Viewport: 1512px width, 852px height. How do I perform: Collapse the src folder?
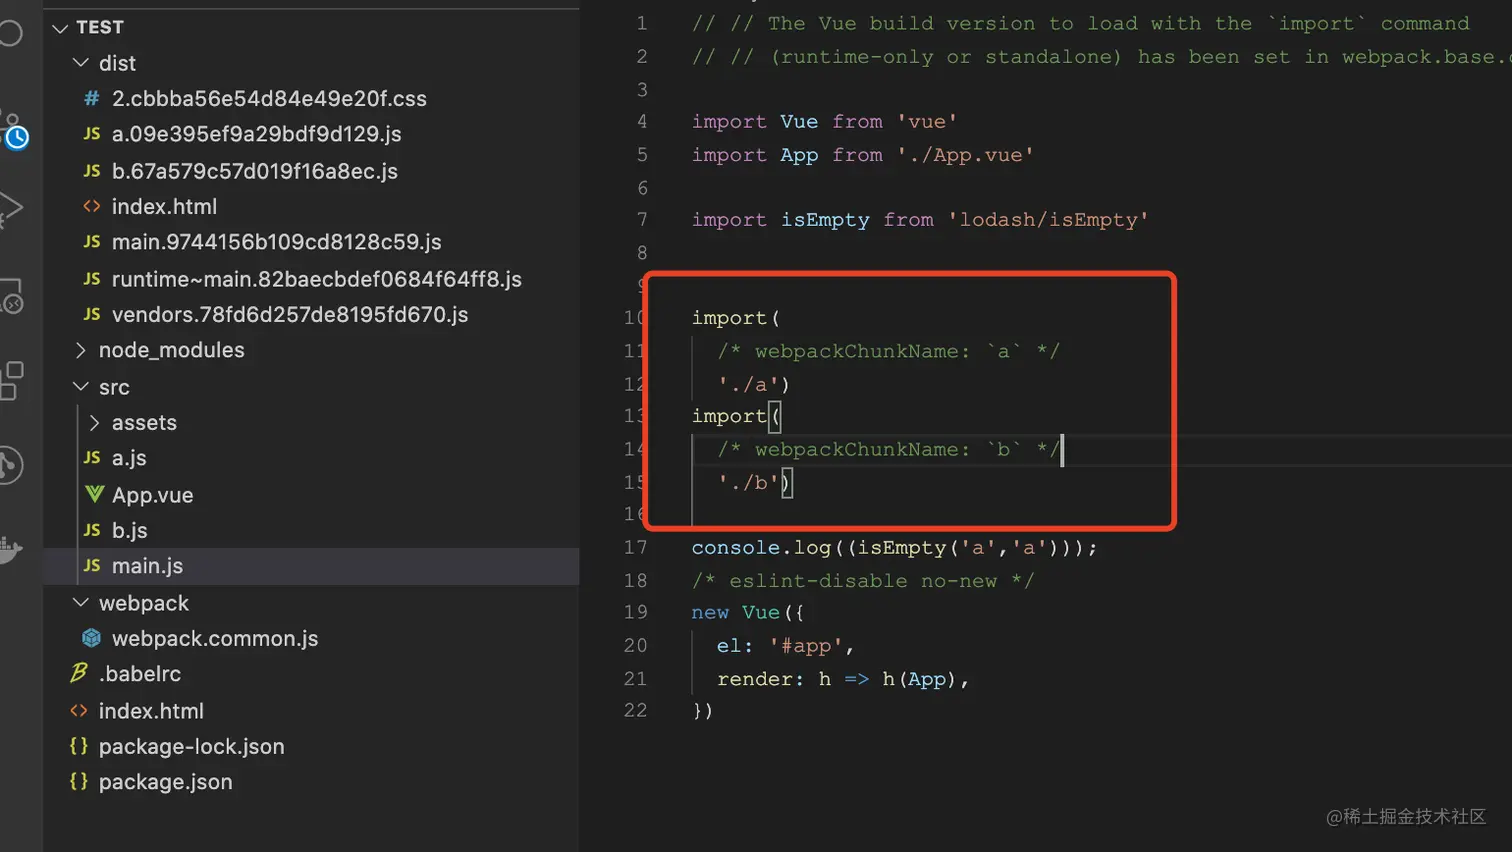tap(81, 386)
